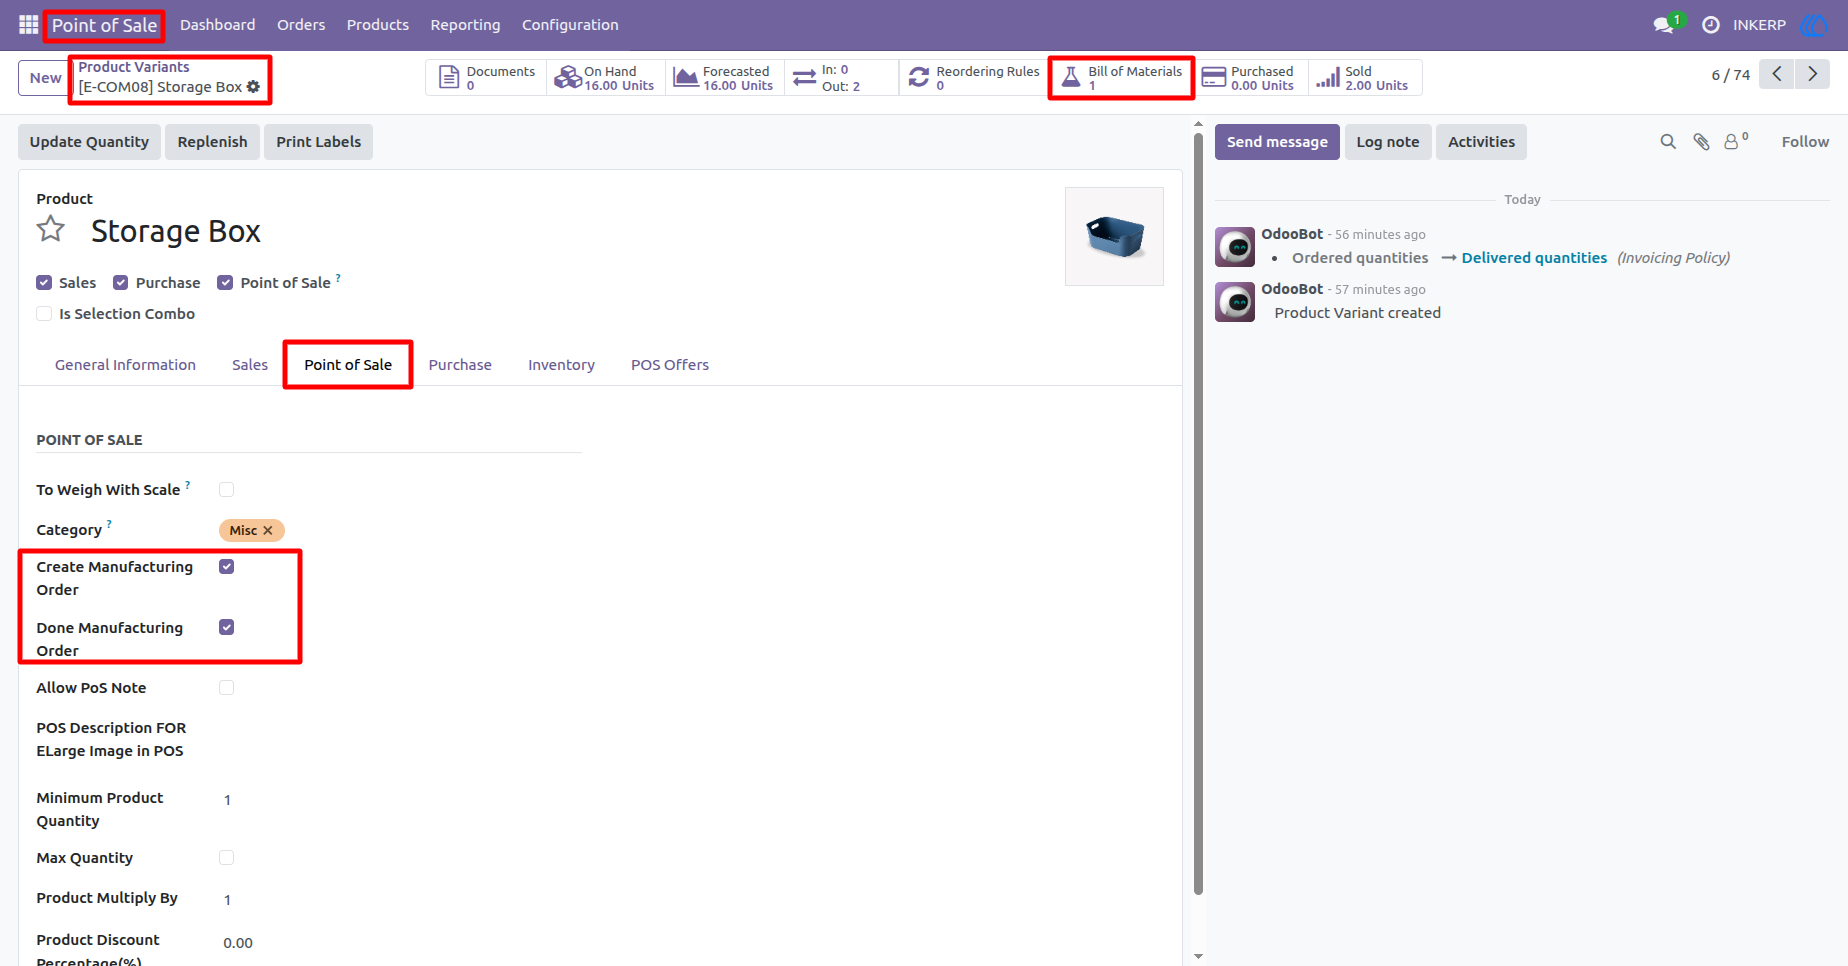Go to next record arrow
1848x966 pixels.
coord(1812,74)
